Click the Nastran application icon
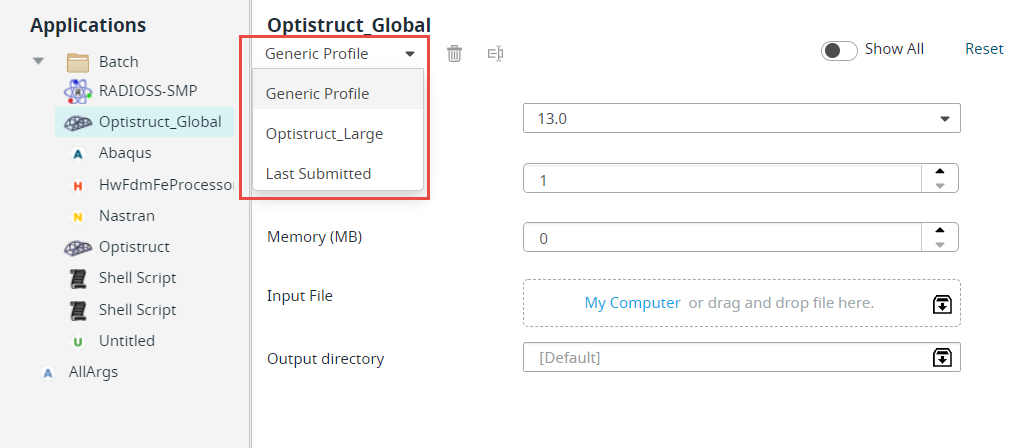 (78, 217)
